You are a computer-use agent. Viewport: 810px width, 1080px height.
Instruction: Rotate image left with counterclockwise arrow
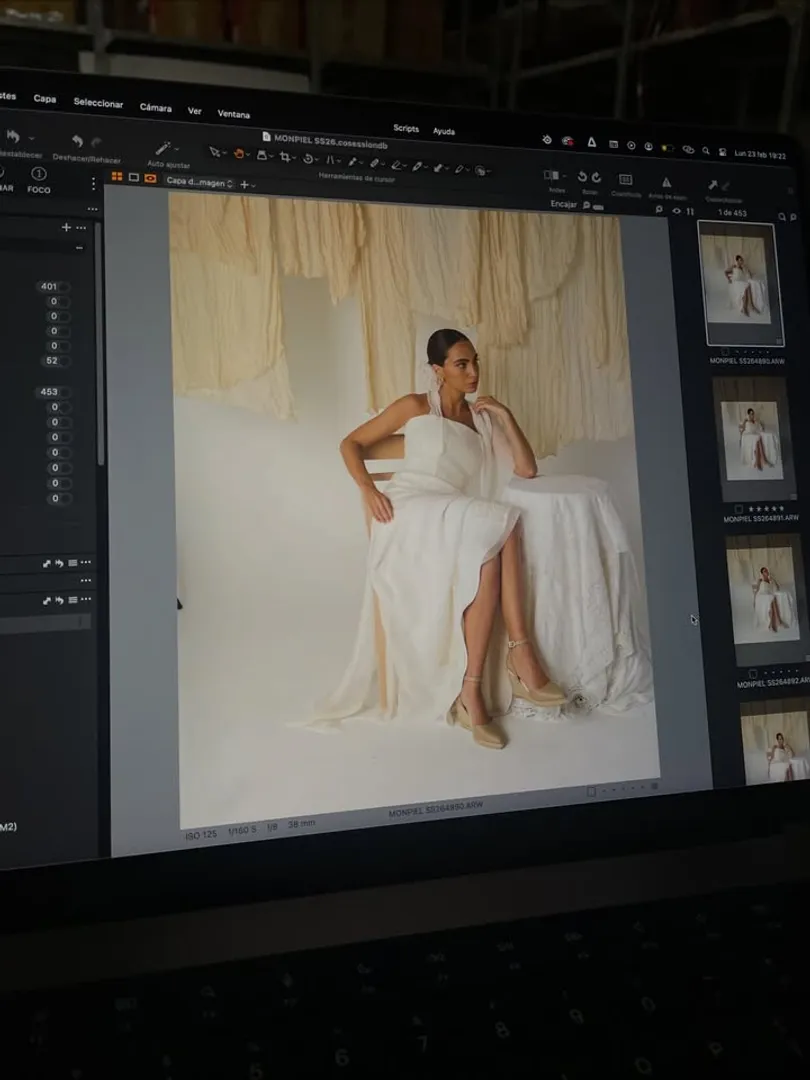click(582, 176)
